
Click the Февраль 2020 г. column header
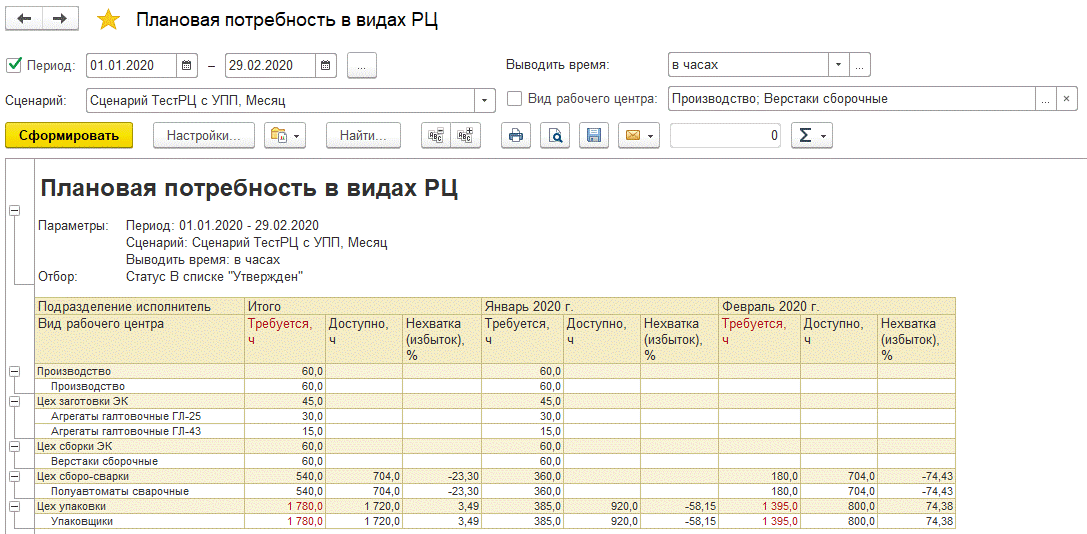(x=837, y=307)
